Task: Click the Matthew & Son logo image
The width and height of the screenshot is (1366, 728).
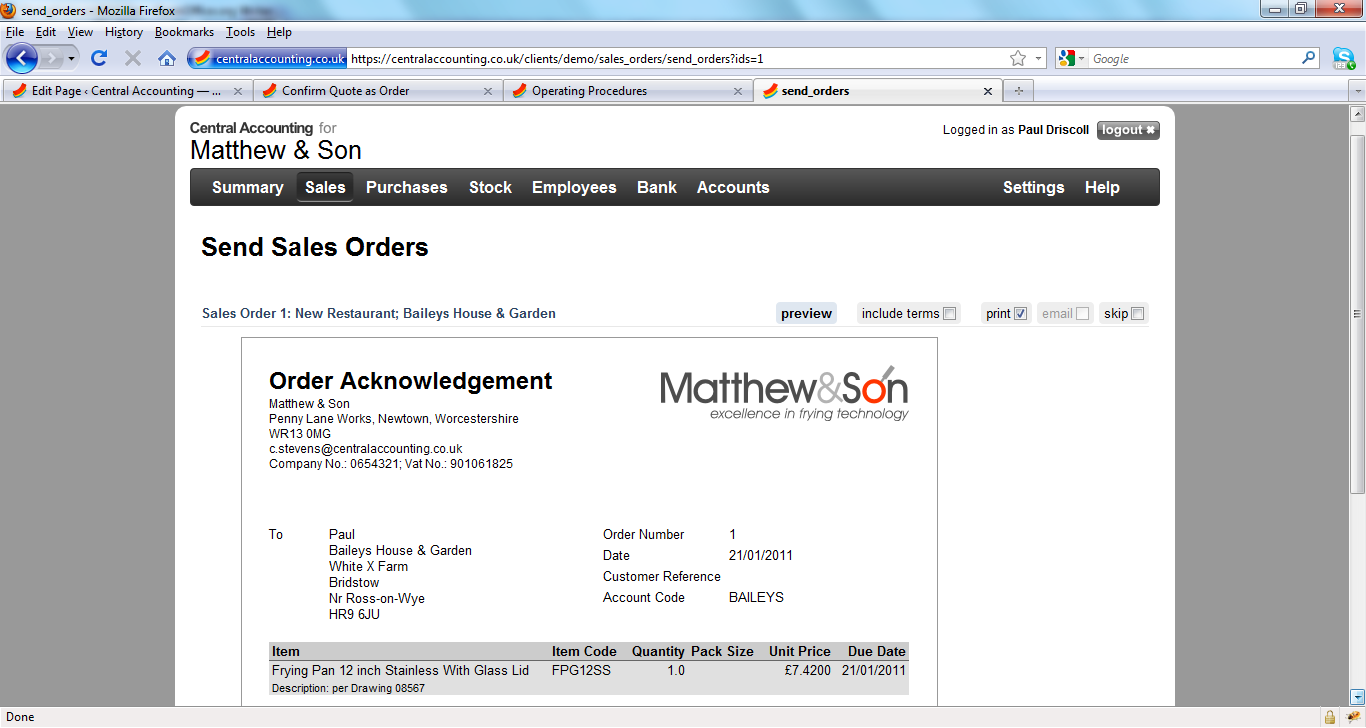Action: [x=785, y=393]
